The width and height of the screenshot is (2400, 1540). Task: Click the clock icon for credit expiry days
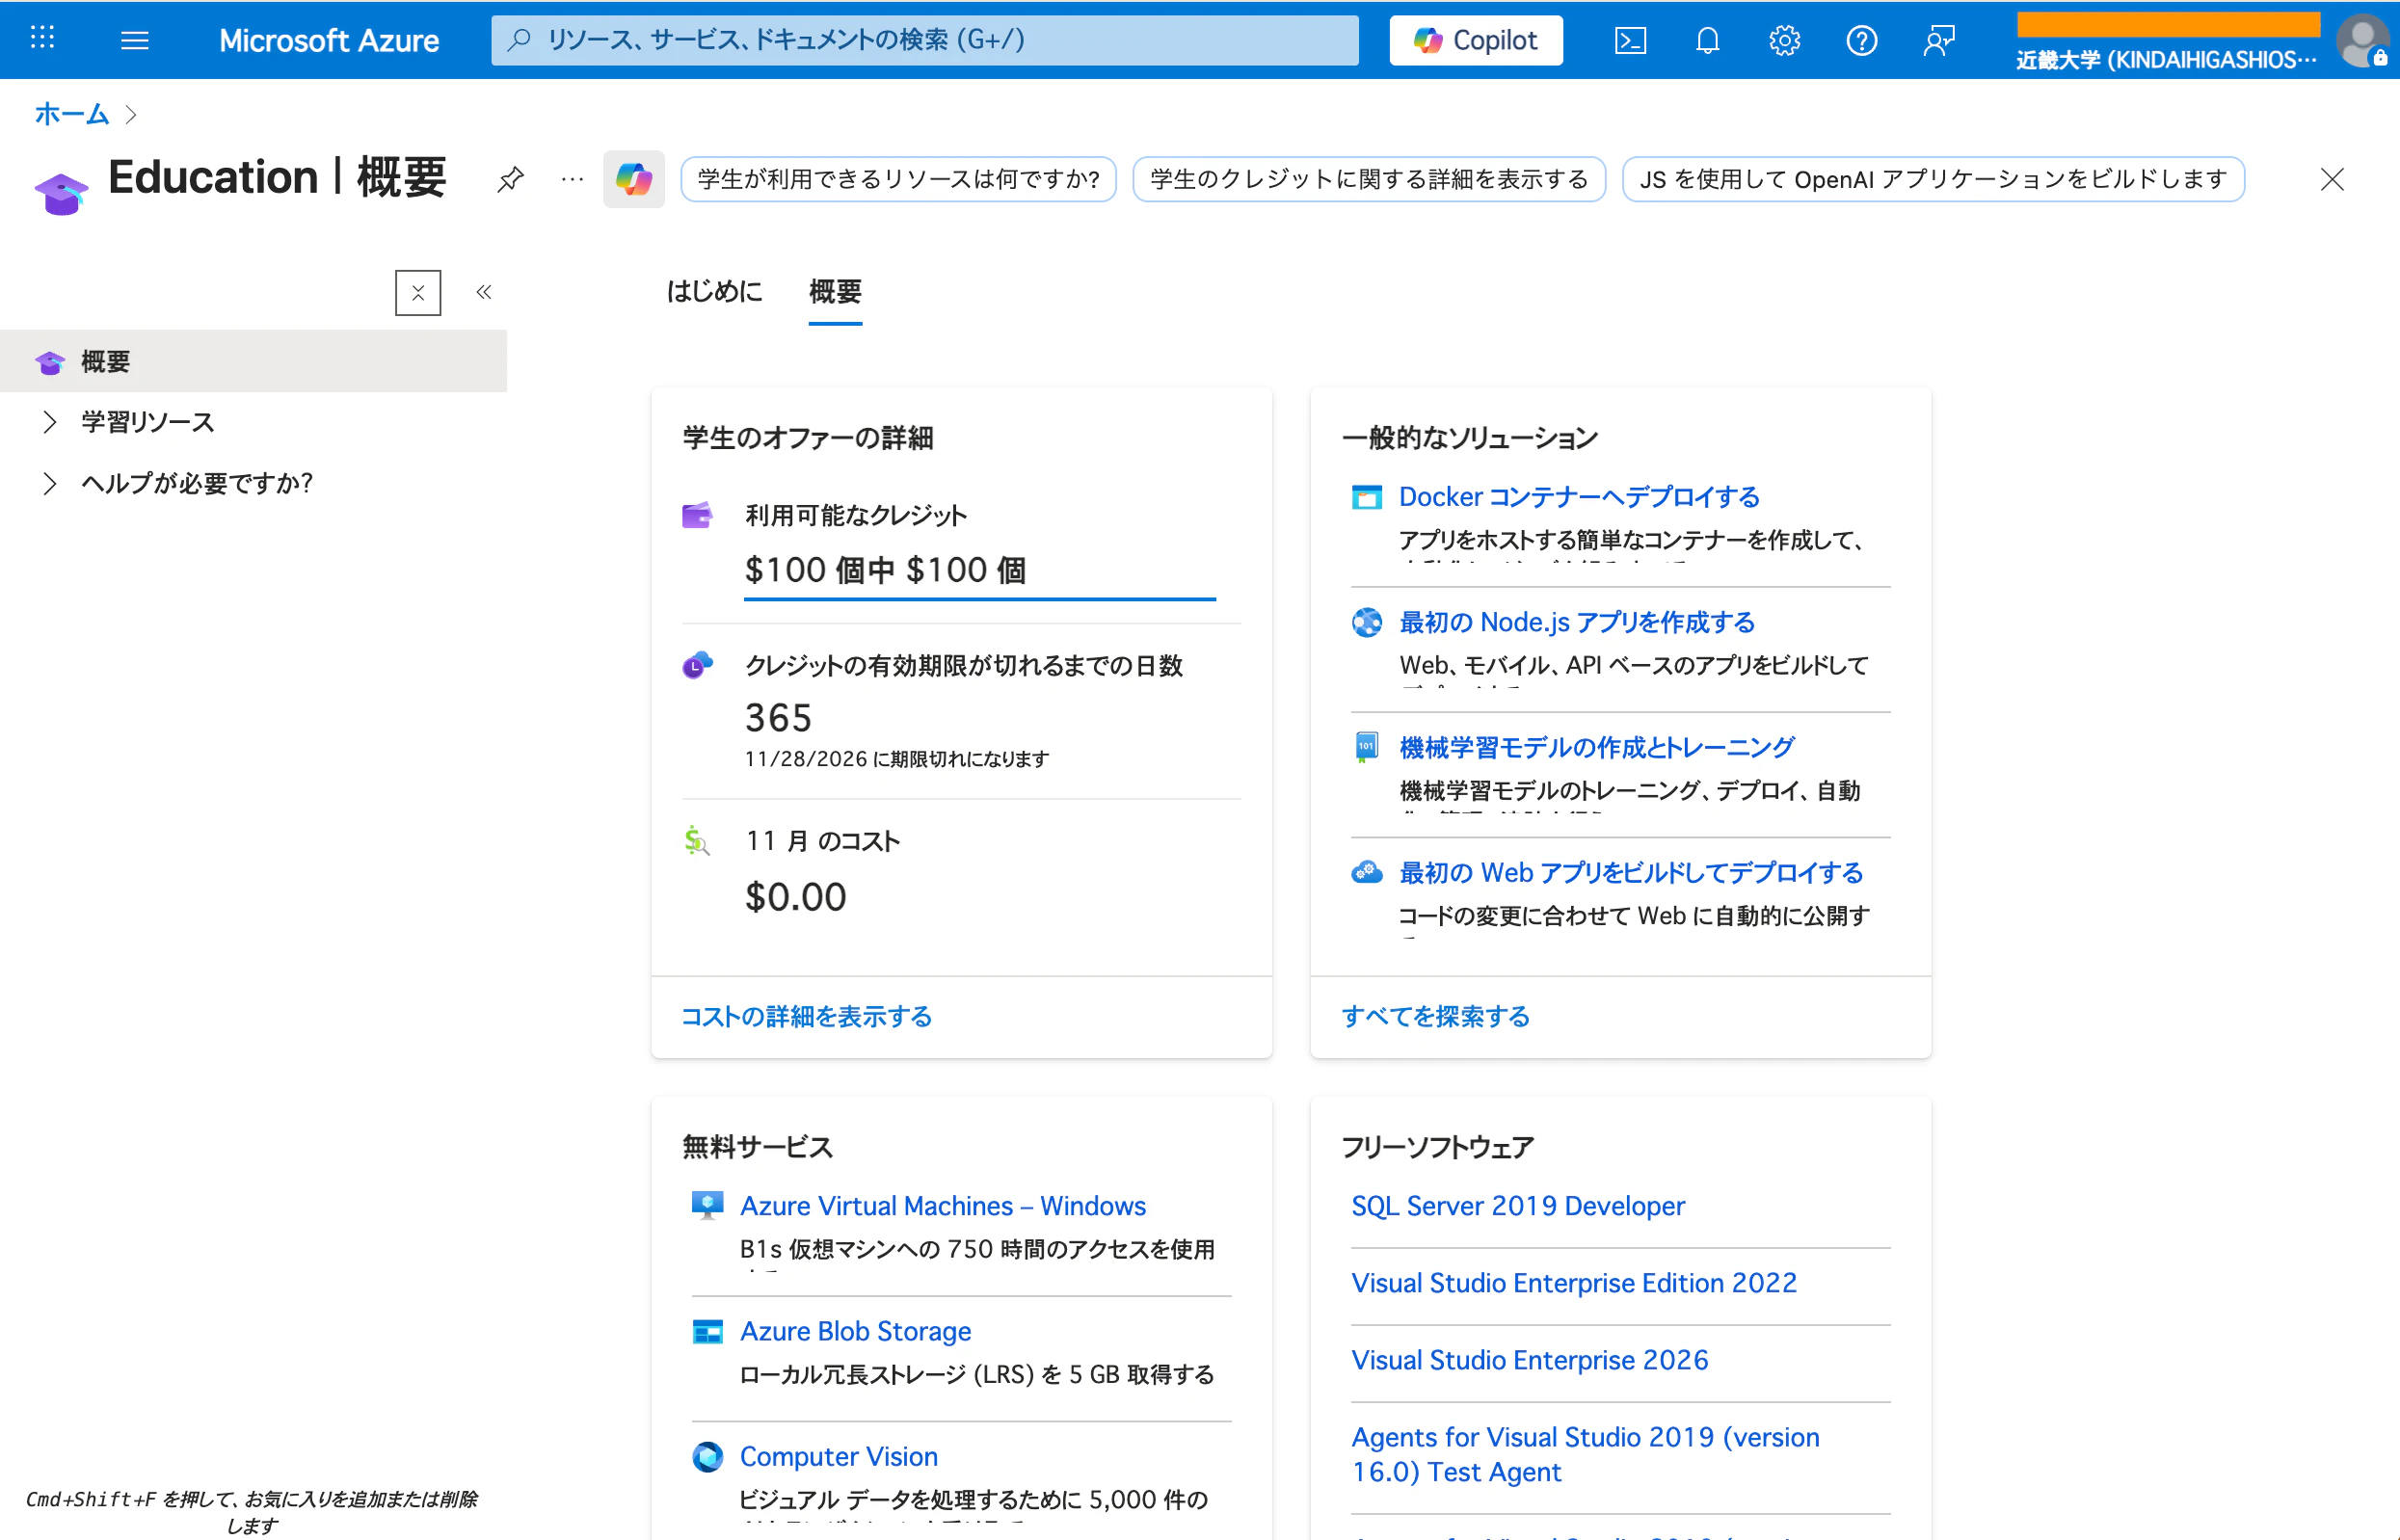(697, 664)
